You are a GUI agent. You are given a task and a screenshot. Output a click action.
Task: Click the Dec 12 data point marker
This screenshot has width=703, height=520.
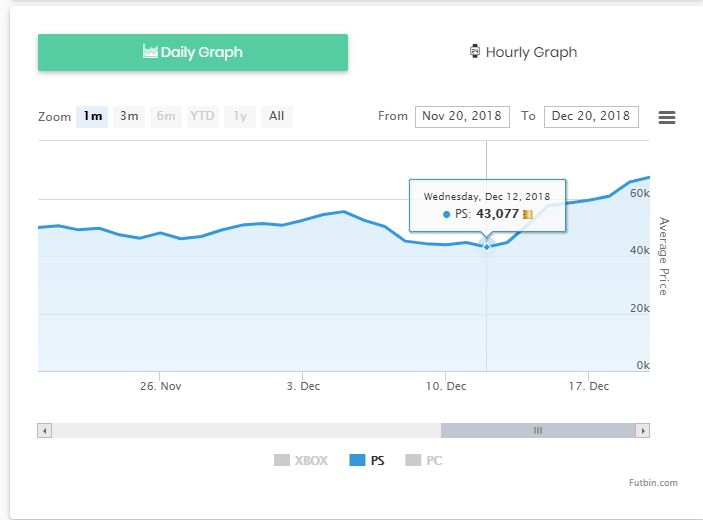point(487,245)
